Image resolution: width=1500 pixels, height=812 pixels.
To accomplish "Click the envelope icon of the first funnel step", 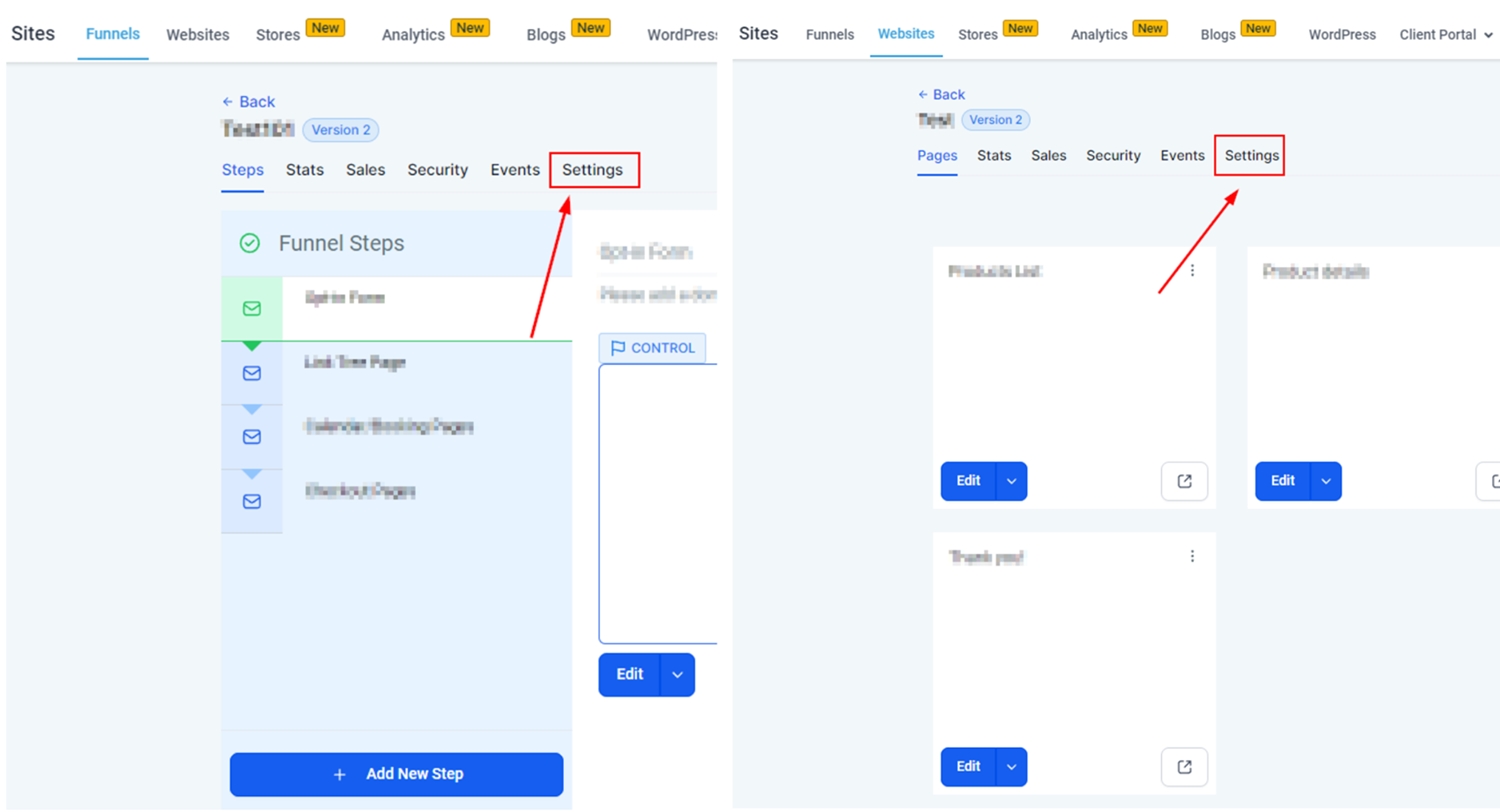I will 252,309.
